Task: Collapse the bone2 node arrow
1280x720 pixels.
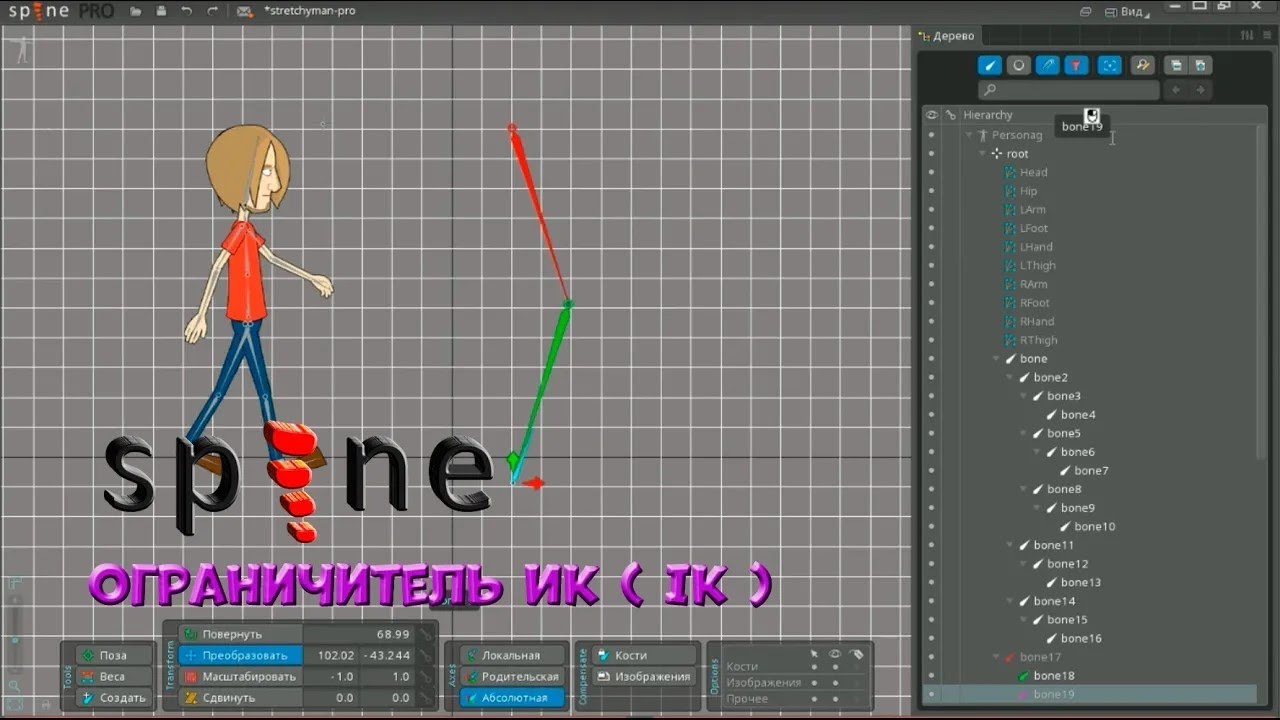Action: (1011, 377)
